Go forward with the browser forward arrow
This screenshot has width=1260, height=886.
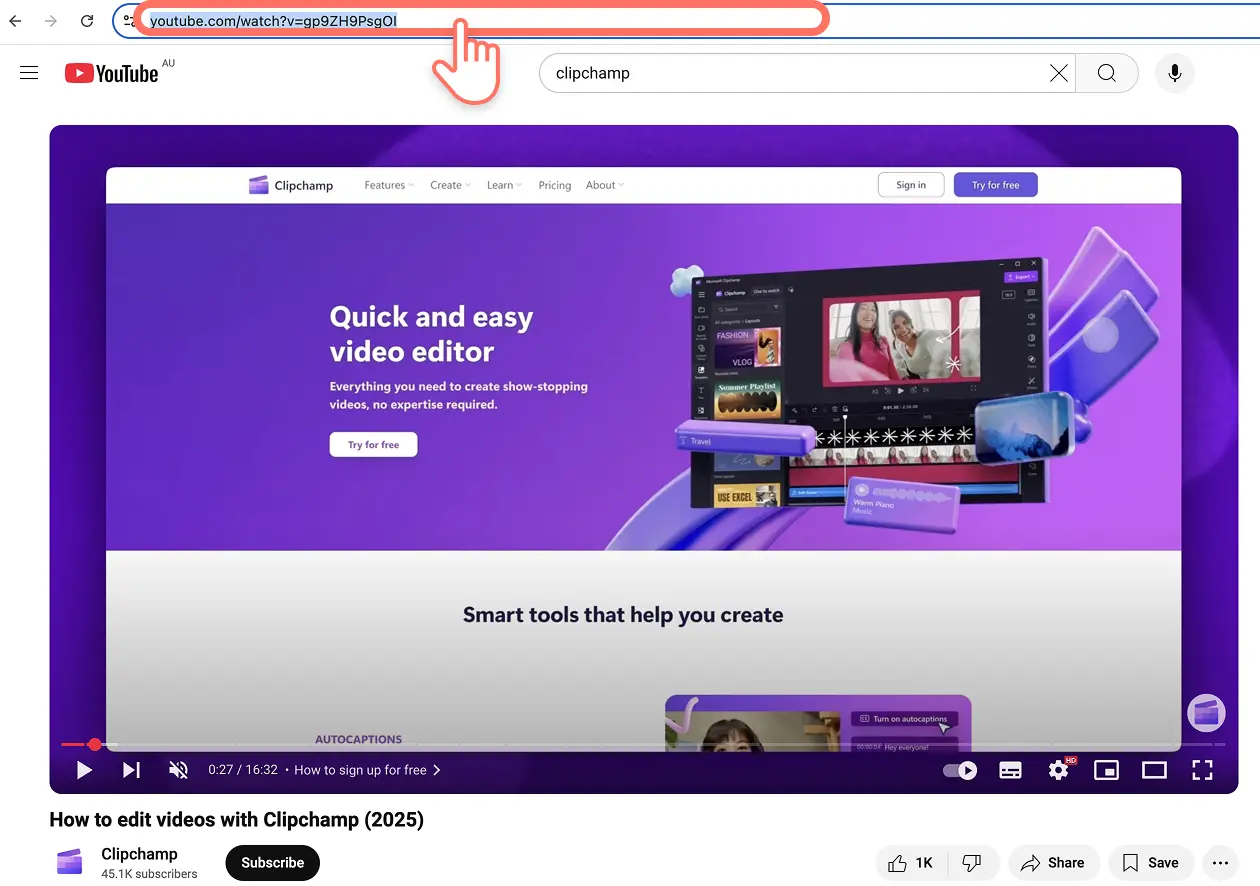(51, 20)
